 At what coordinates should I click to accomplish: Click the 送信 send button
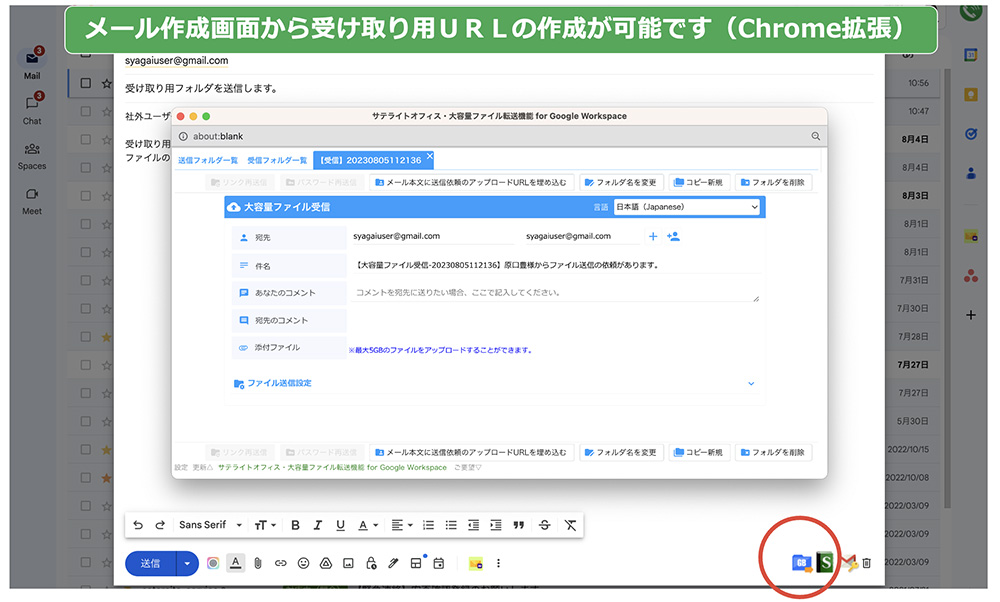pos(151,563)
